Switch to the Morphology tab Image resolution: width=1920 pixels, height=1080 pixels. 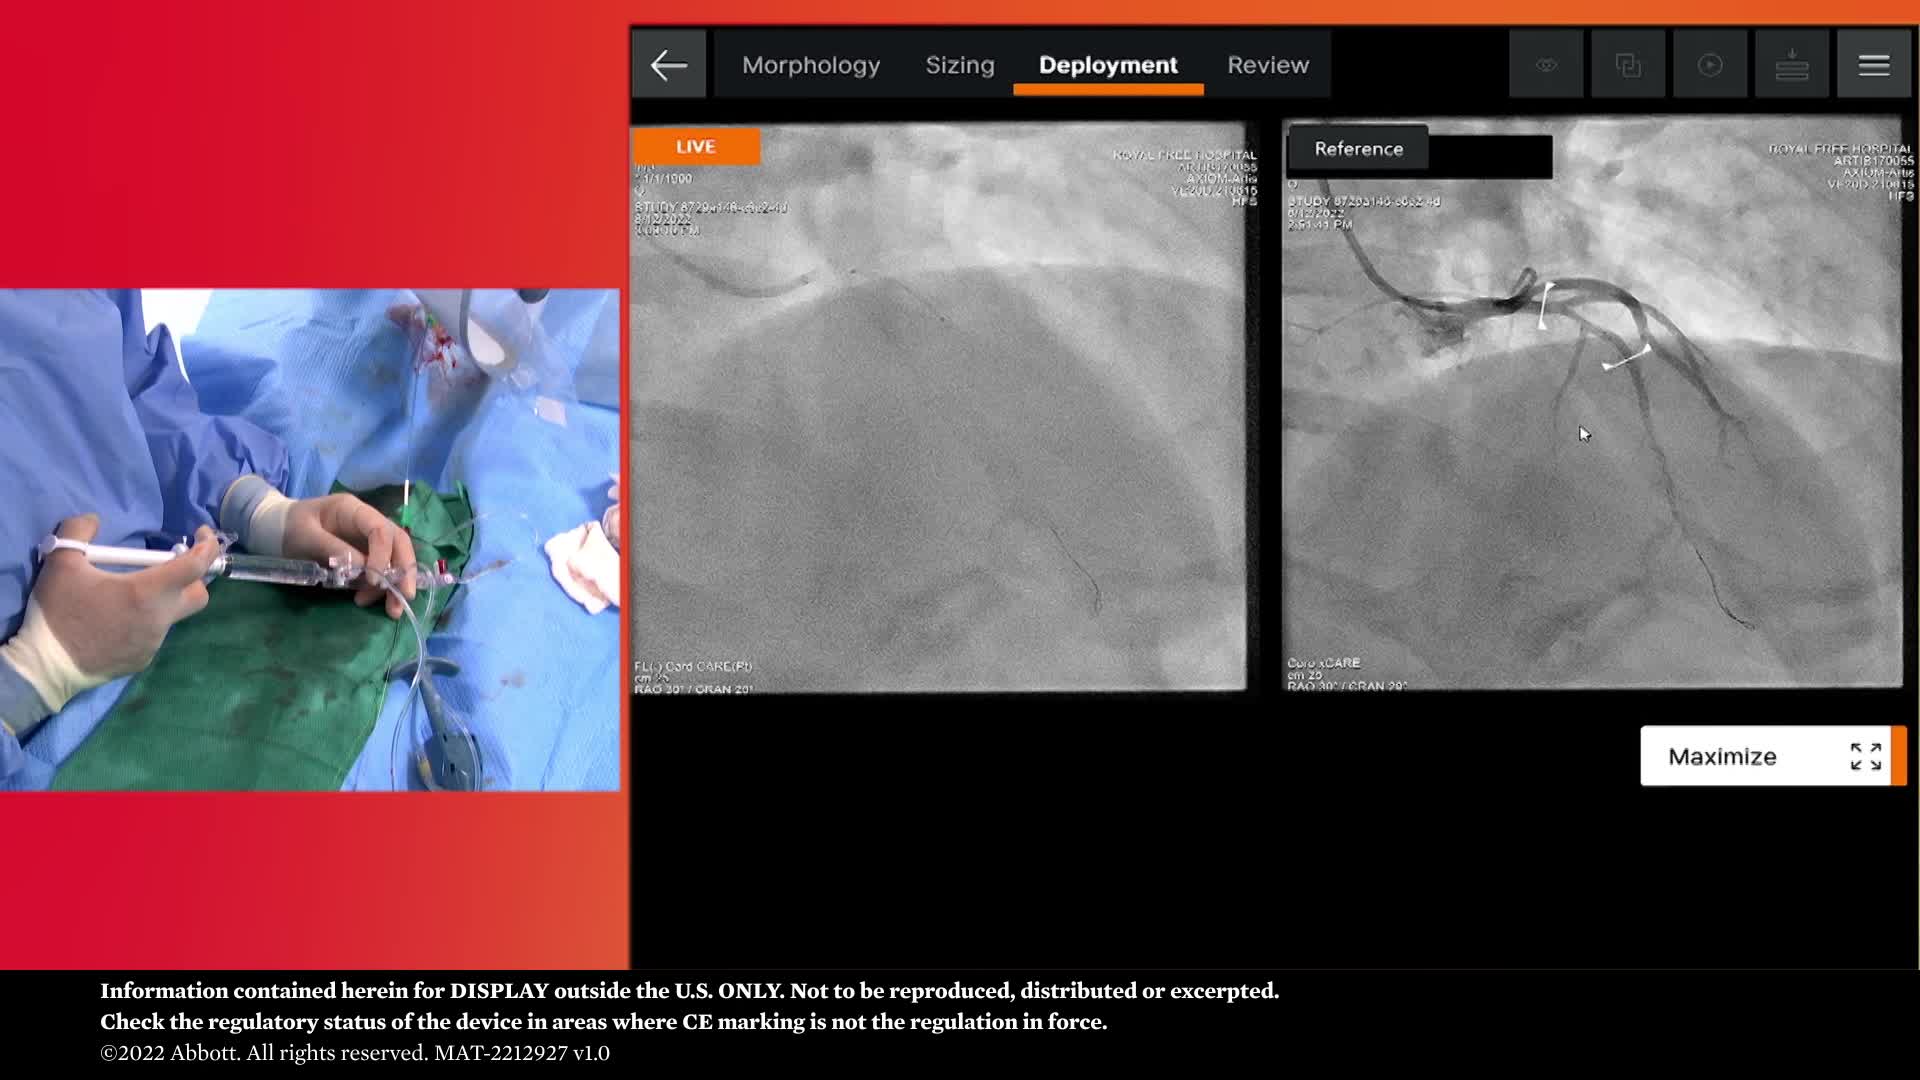coord(810,66)
